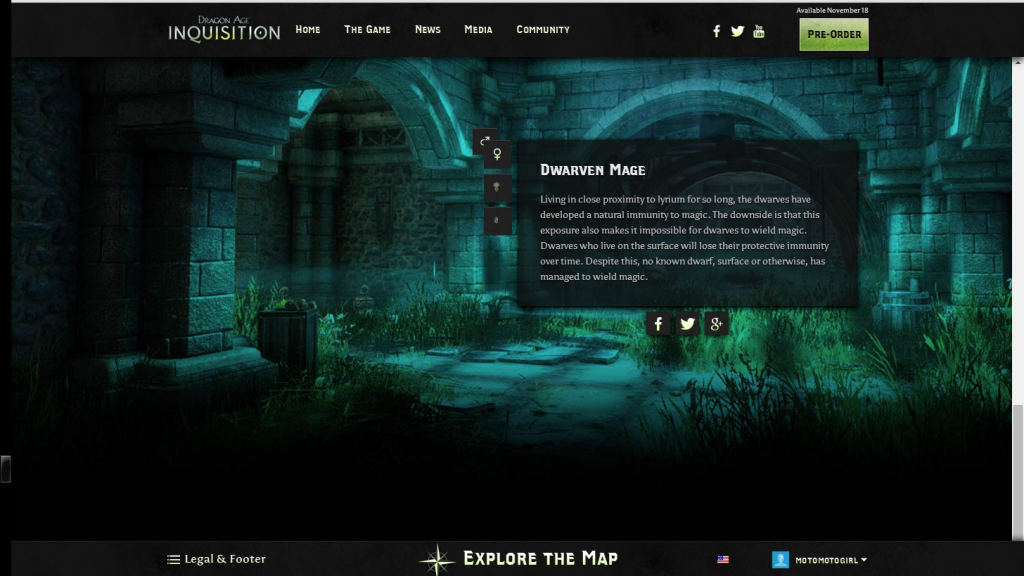The image size is (1024, 576).
Task: Go to the News section
Action: (427, 30)
